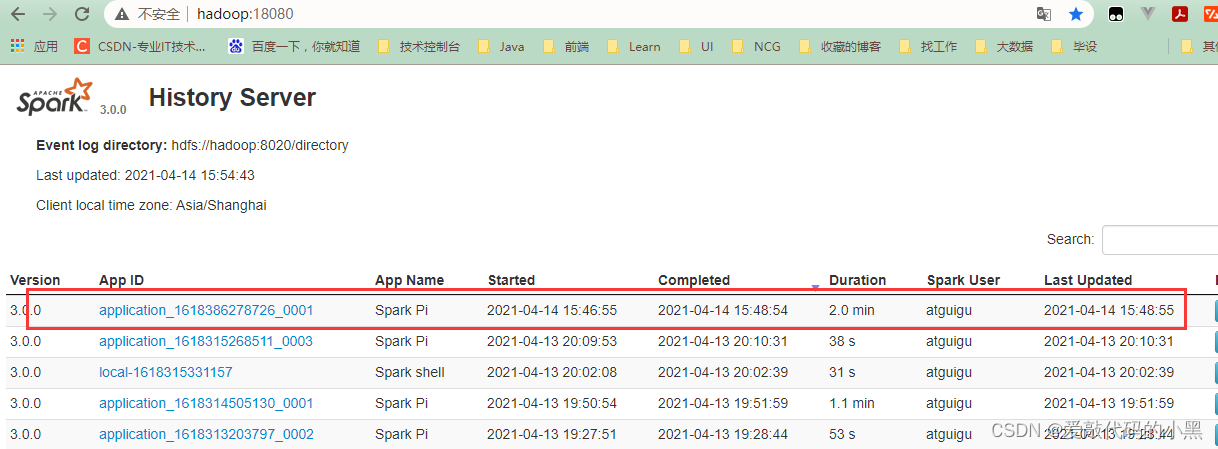Open the NCG bookmark folder
The image size is (1218, 449).
pyautogui.click(x=756, y=46)
